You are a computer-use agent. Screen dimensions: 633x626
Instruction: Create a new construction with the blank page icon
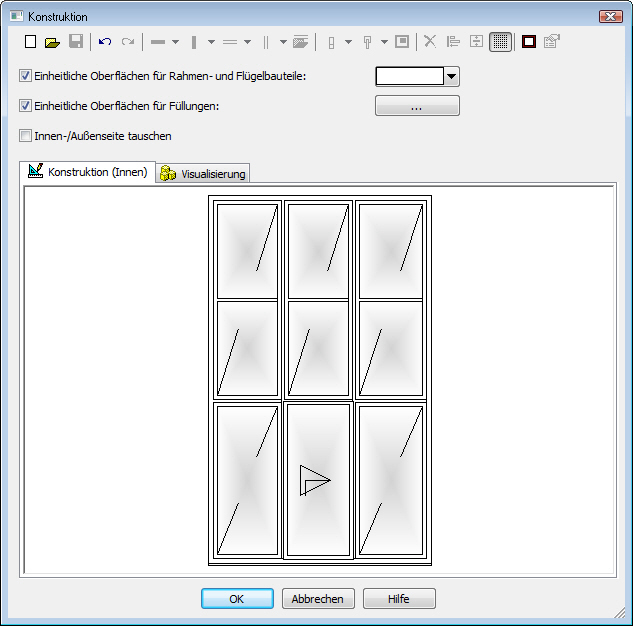pos(30,42)
